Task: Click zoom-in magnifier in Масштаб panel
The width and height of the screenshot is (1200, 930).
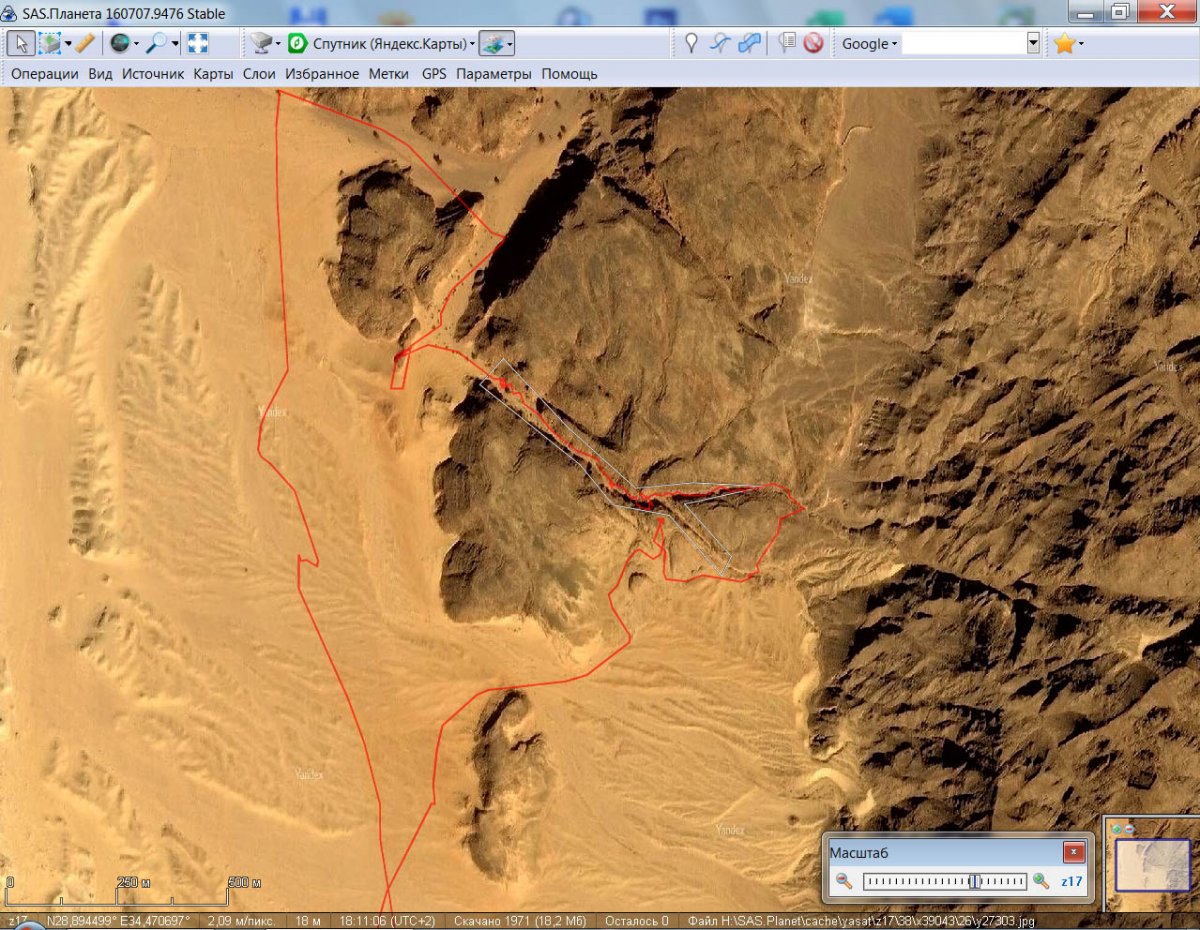Action: 1041,881
